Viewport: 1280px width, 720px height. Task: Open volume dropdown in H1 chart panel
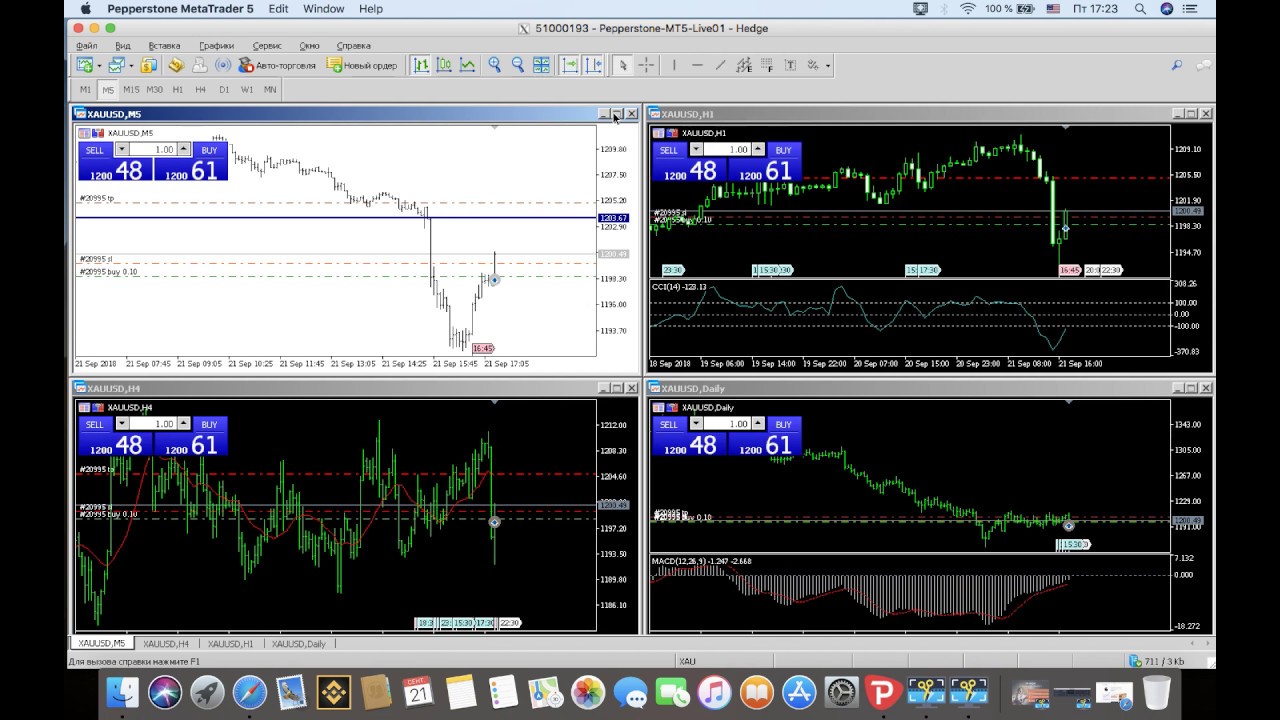[696, 149]
